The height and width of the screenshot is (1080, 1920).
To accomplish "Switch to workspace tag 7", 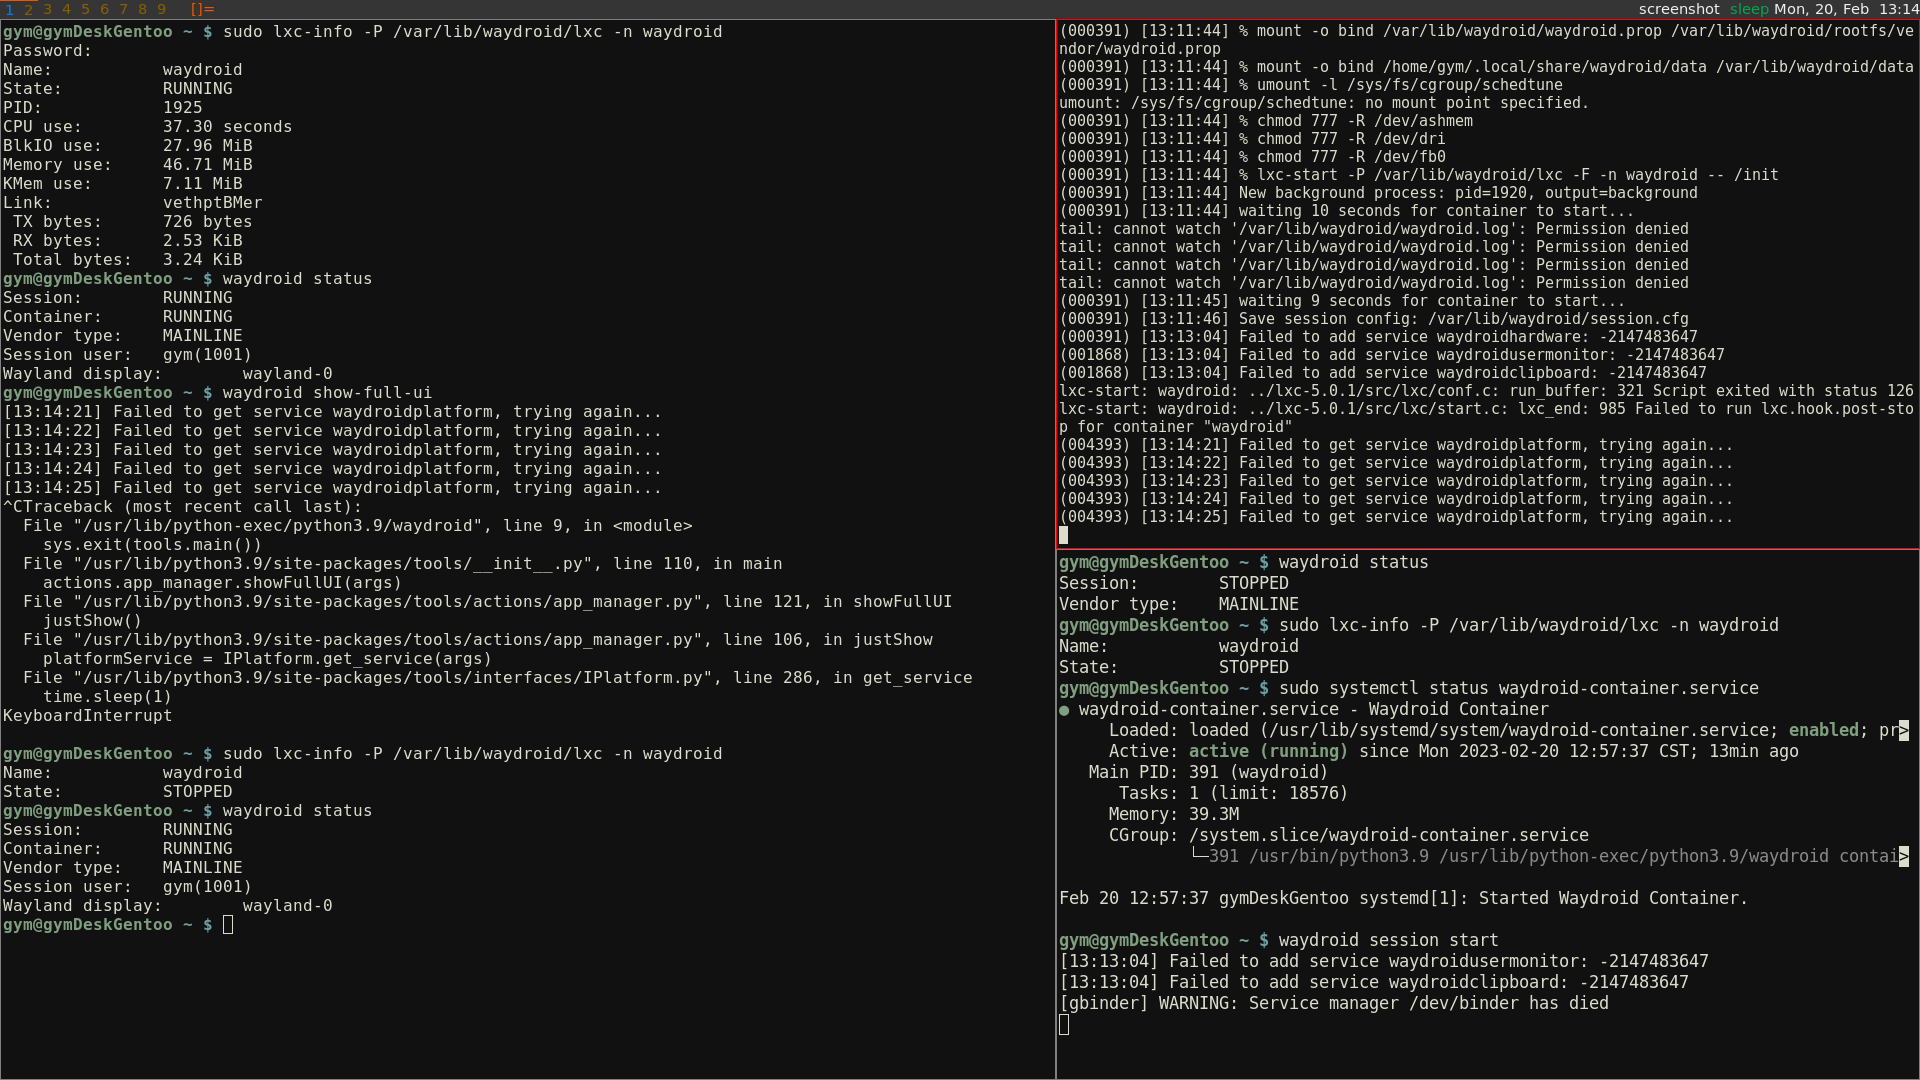I will click(123, 9).
